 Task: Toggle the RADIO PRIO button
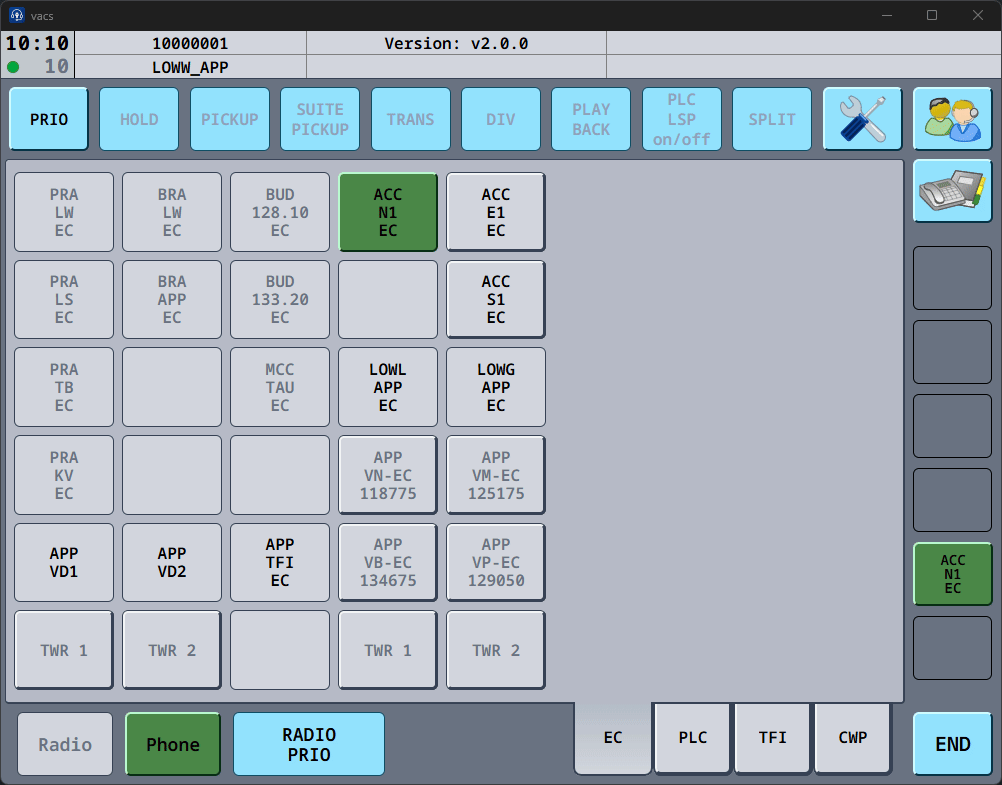pos(309,744)
